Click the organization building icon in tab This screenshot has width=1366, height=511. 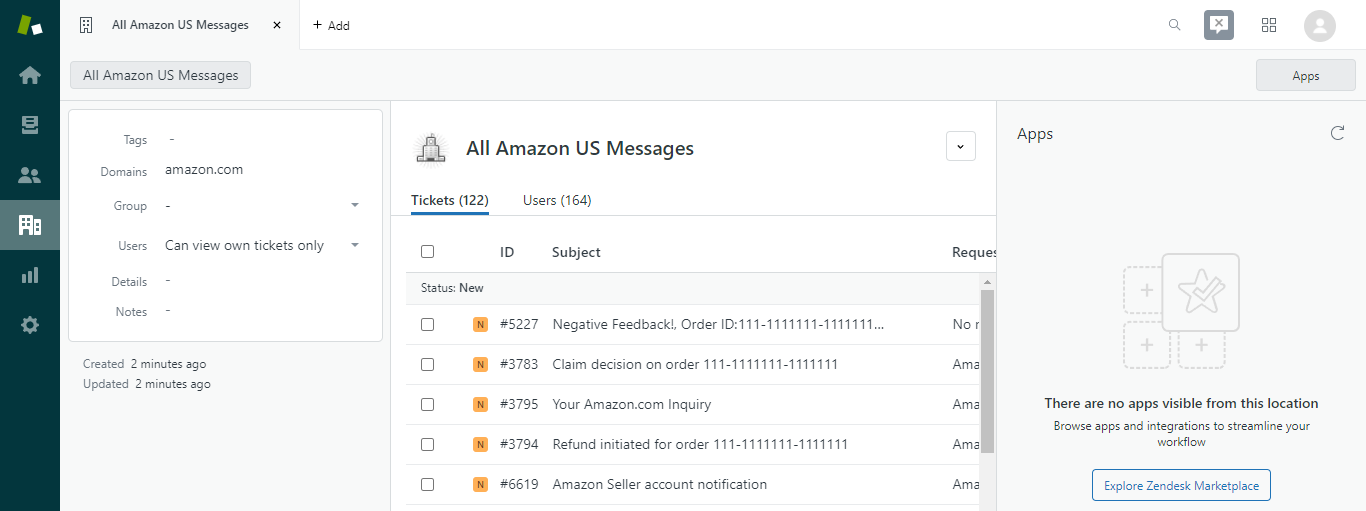pyautogui.click(x=86, y=25)
